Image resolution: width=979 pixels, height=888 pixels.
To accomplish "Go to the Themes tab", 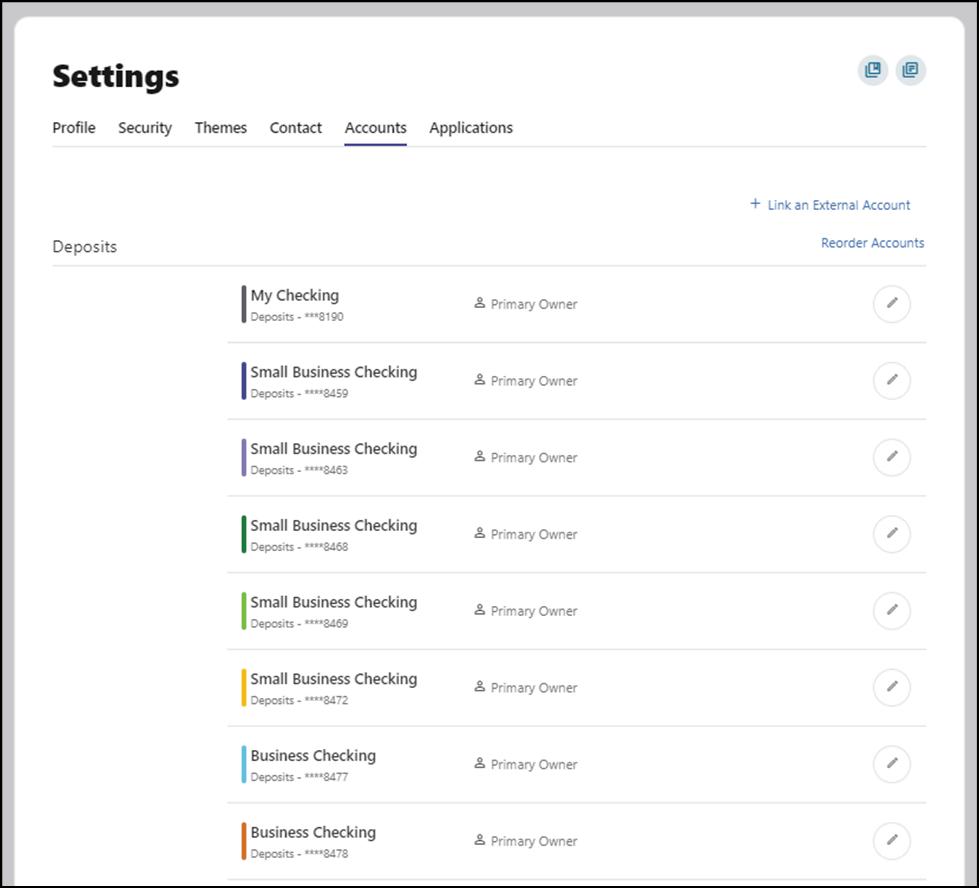I will point(221,128).
